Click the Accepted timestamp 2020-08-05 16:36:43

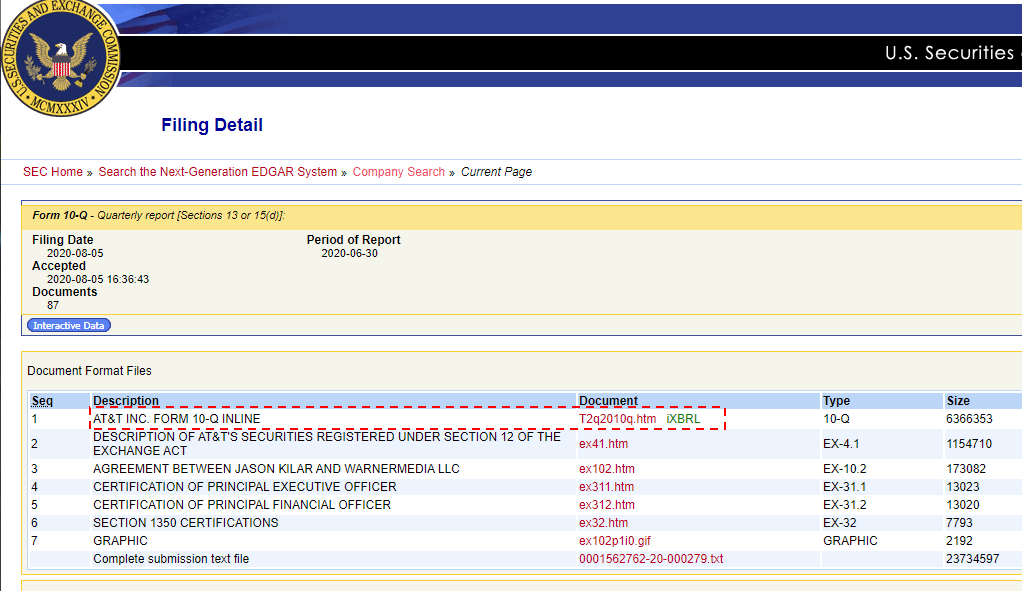pos(98,280)
